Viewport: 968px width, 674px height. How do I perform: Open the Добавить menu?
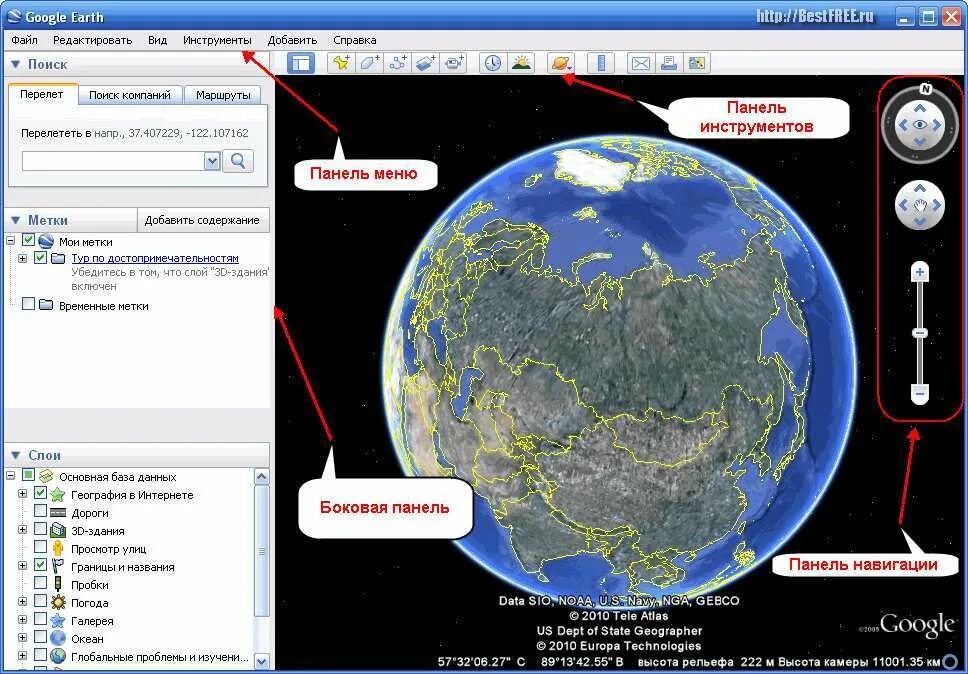tap(293, 40)
